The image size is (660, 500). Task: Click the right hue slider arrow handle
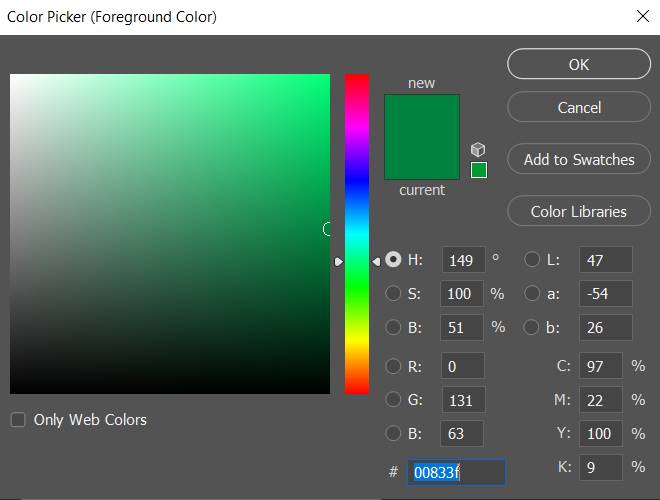click(x=376, y=262)
